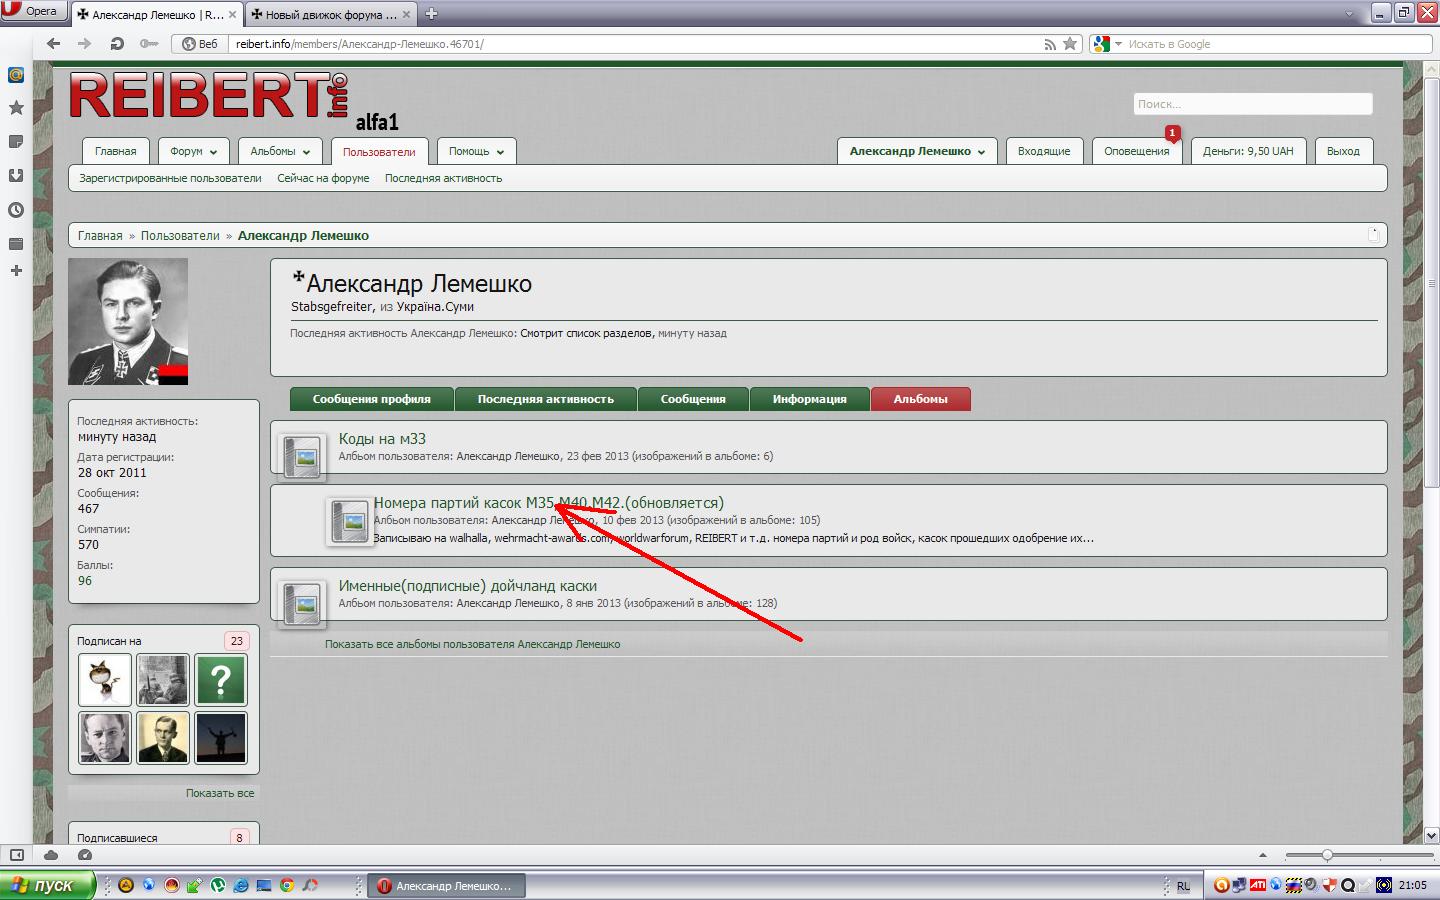Expand the Форум dropdown menu
This screenshot has height=900, width=1440.
(193, 152)
